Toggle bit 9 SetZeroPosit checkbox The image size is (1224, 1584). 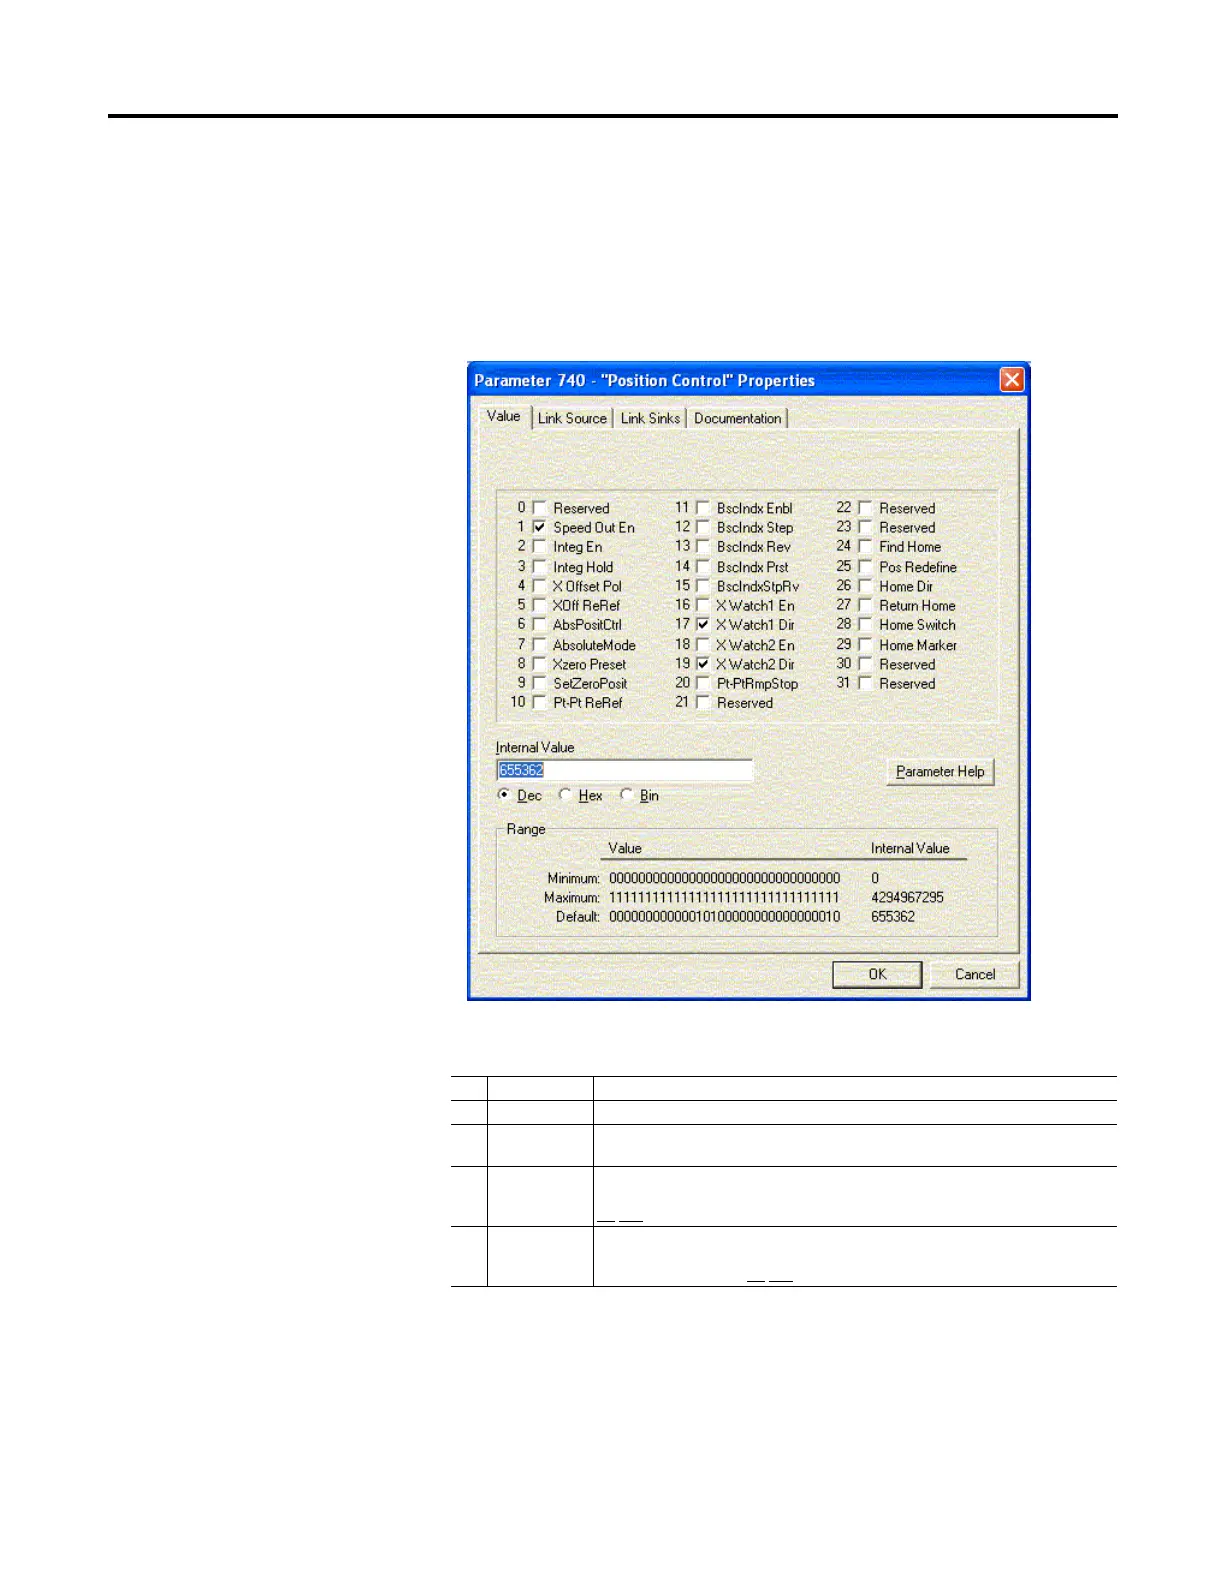[539, 683]
